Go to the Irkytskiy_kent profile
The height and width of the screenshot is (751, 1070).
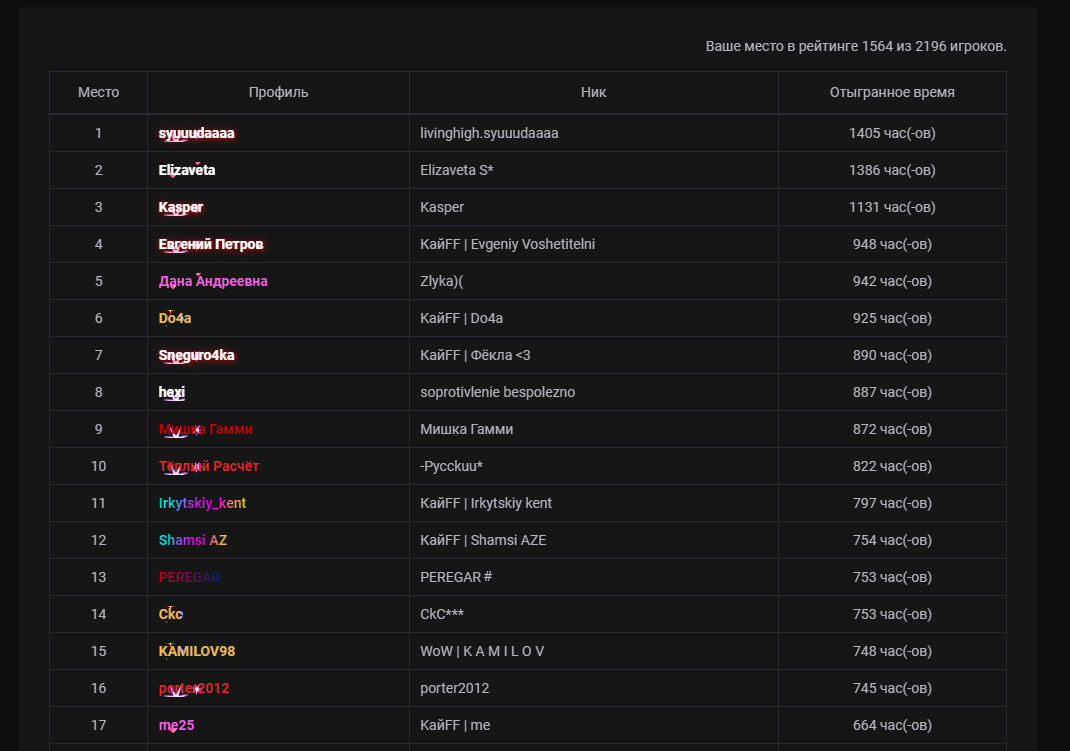(x=202, y=503)
